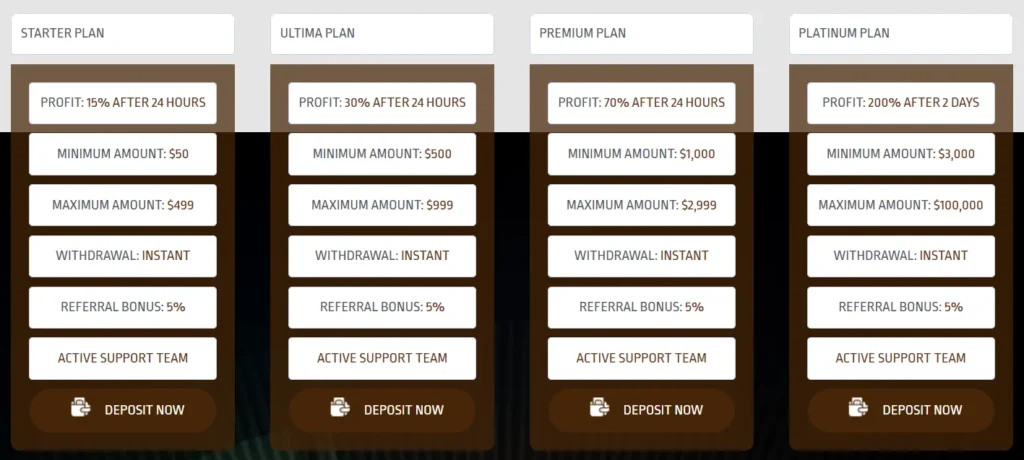Click Profit 200% After 2 Days row
The image size is (1024, 460).
coord(901,103)
